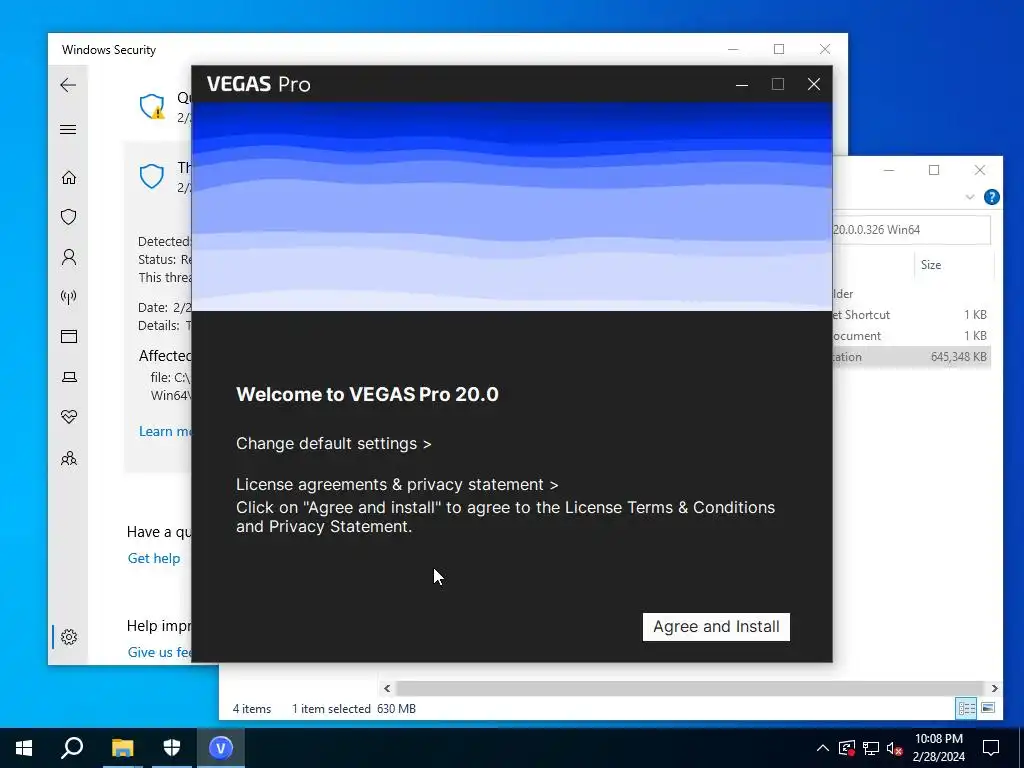Open Account protection in Windows Security sidebar
This screenshot has height=768, width=1024.
point(69,257)
